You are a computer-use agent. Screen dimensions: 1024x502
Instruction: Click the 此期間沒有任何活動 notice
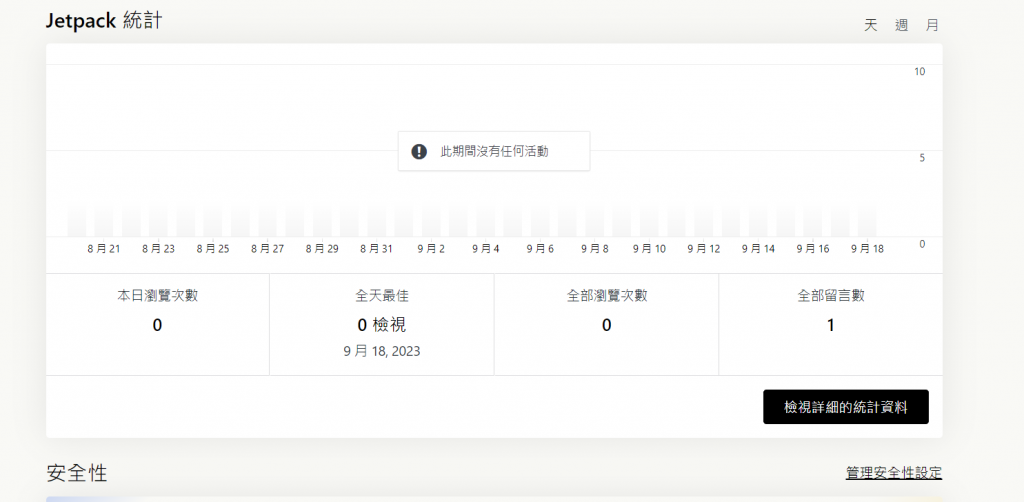(x=494, y=151)
